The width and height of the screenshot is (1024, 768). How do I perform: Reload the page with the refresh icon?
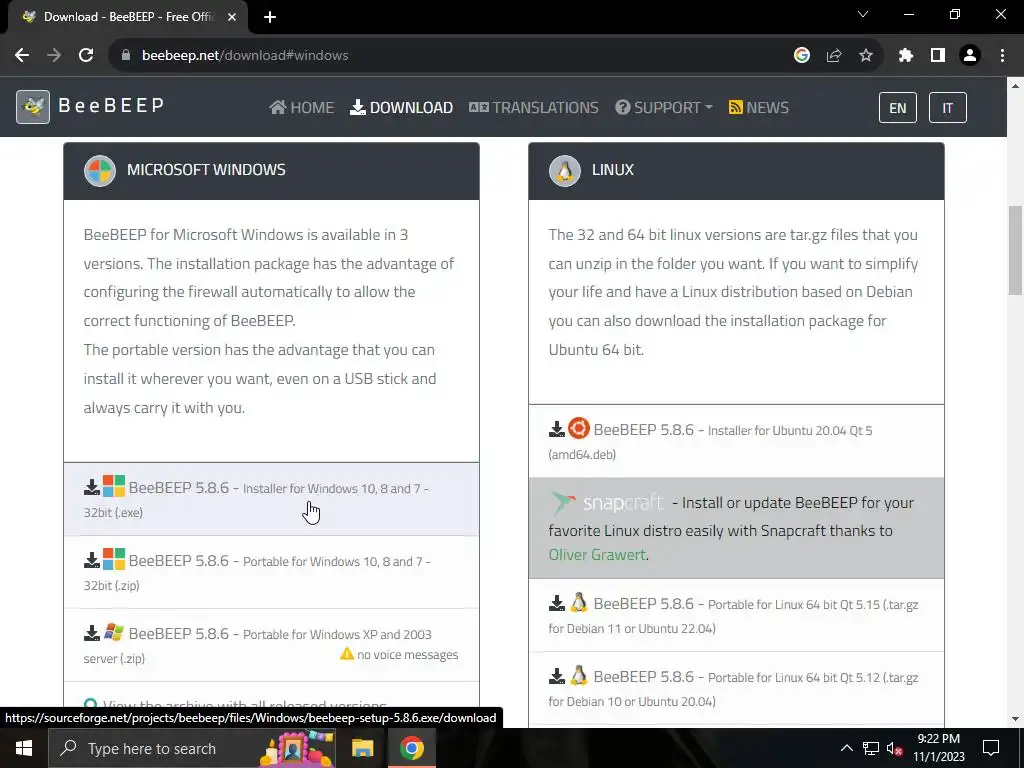[x=86, y=56]
